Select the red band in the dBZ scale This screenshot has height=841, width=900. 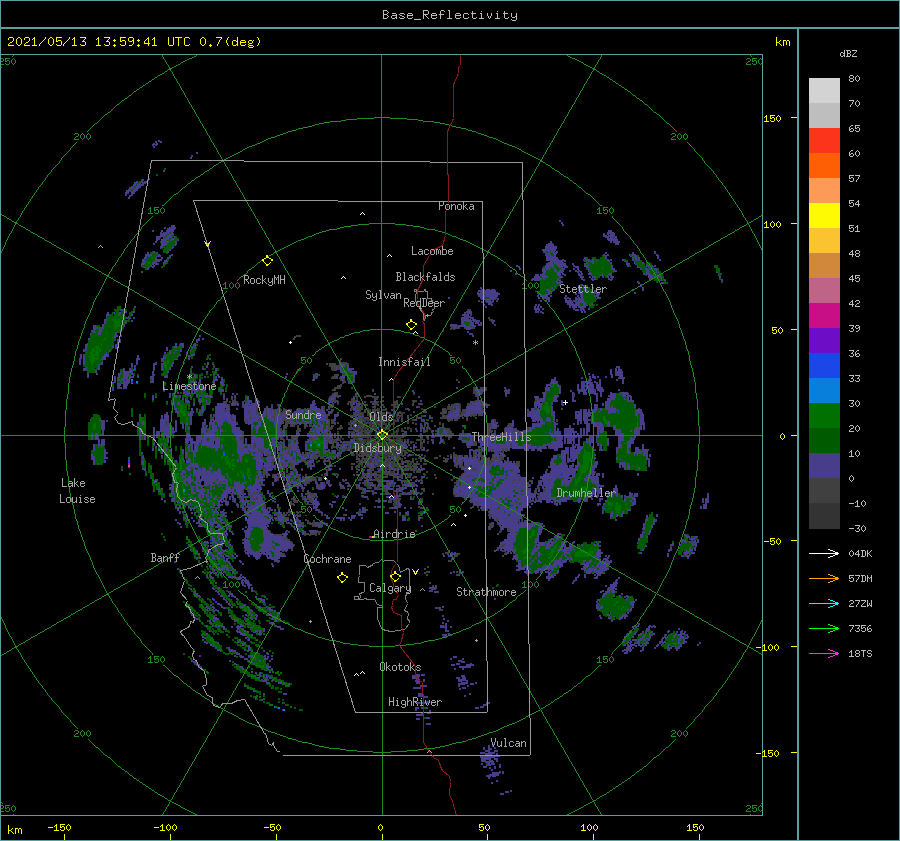824,141
